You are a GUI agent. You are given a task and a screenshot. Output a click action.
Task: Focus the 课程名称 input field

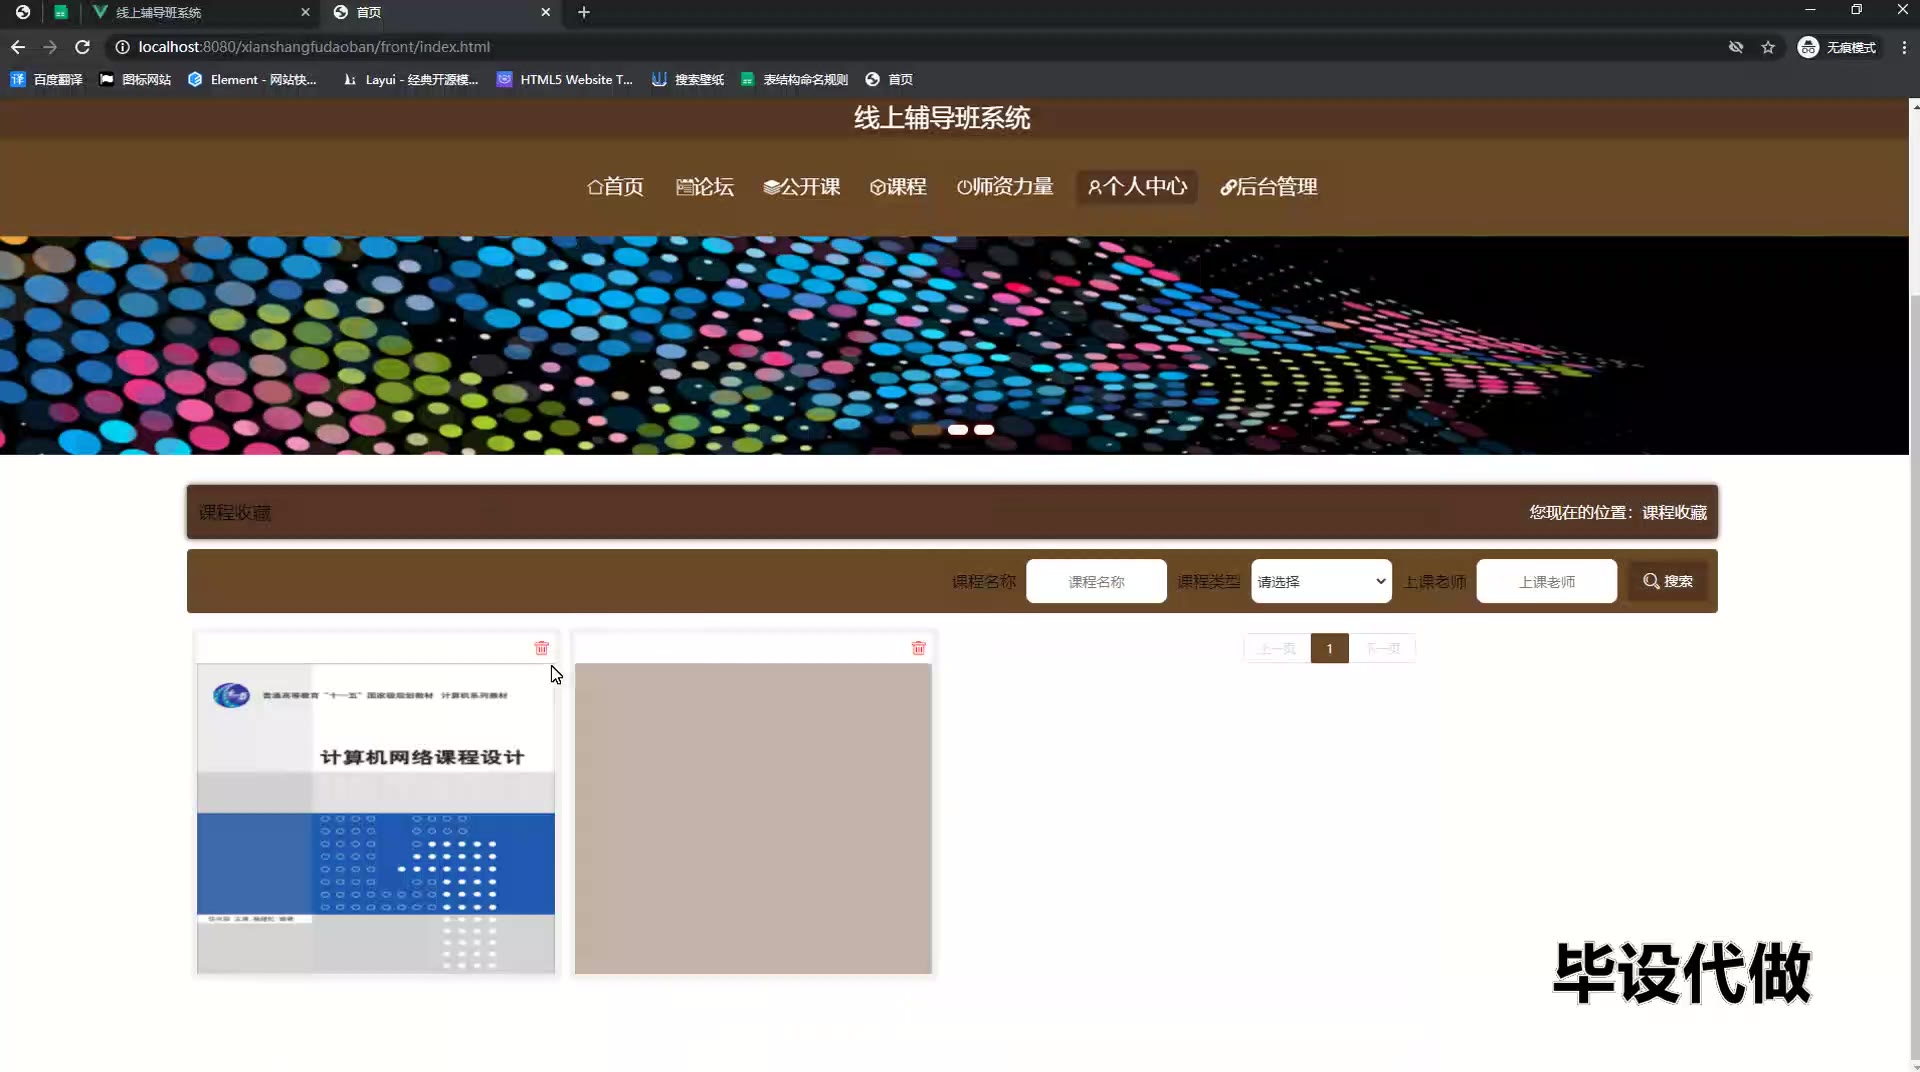pos(1096,581)
